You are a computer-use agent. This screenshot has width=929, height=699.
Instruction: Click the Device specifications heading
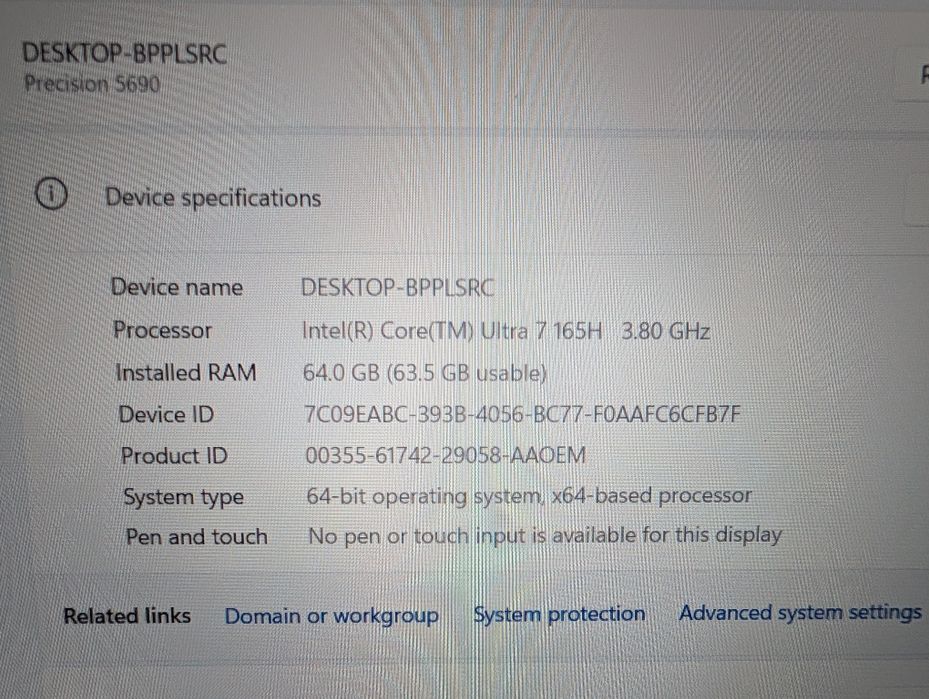click(213, 198)
